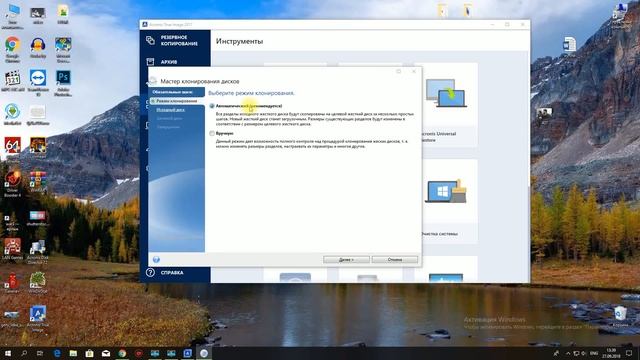Open the CCleaner desktop shortcut
Screen dimensions: 640x360
(x=13, y=280)
